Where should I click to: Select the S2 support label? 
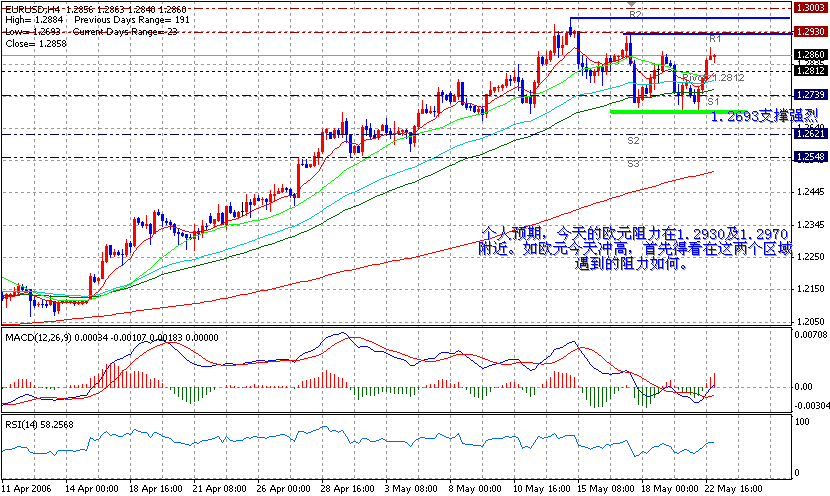[633, 140]
